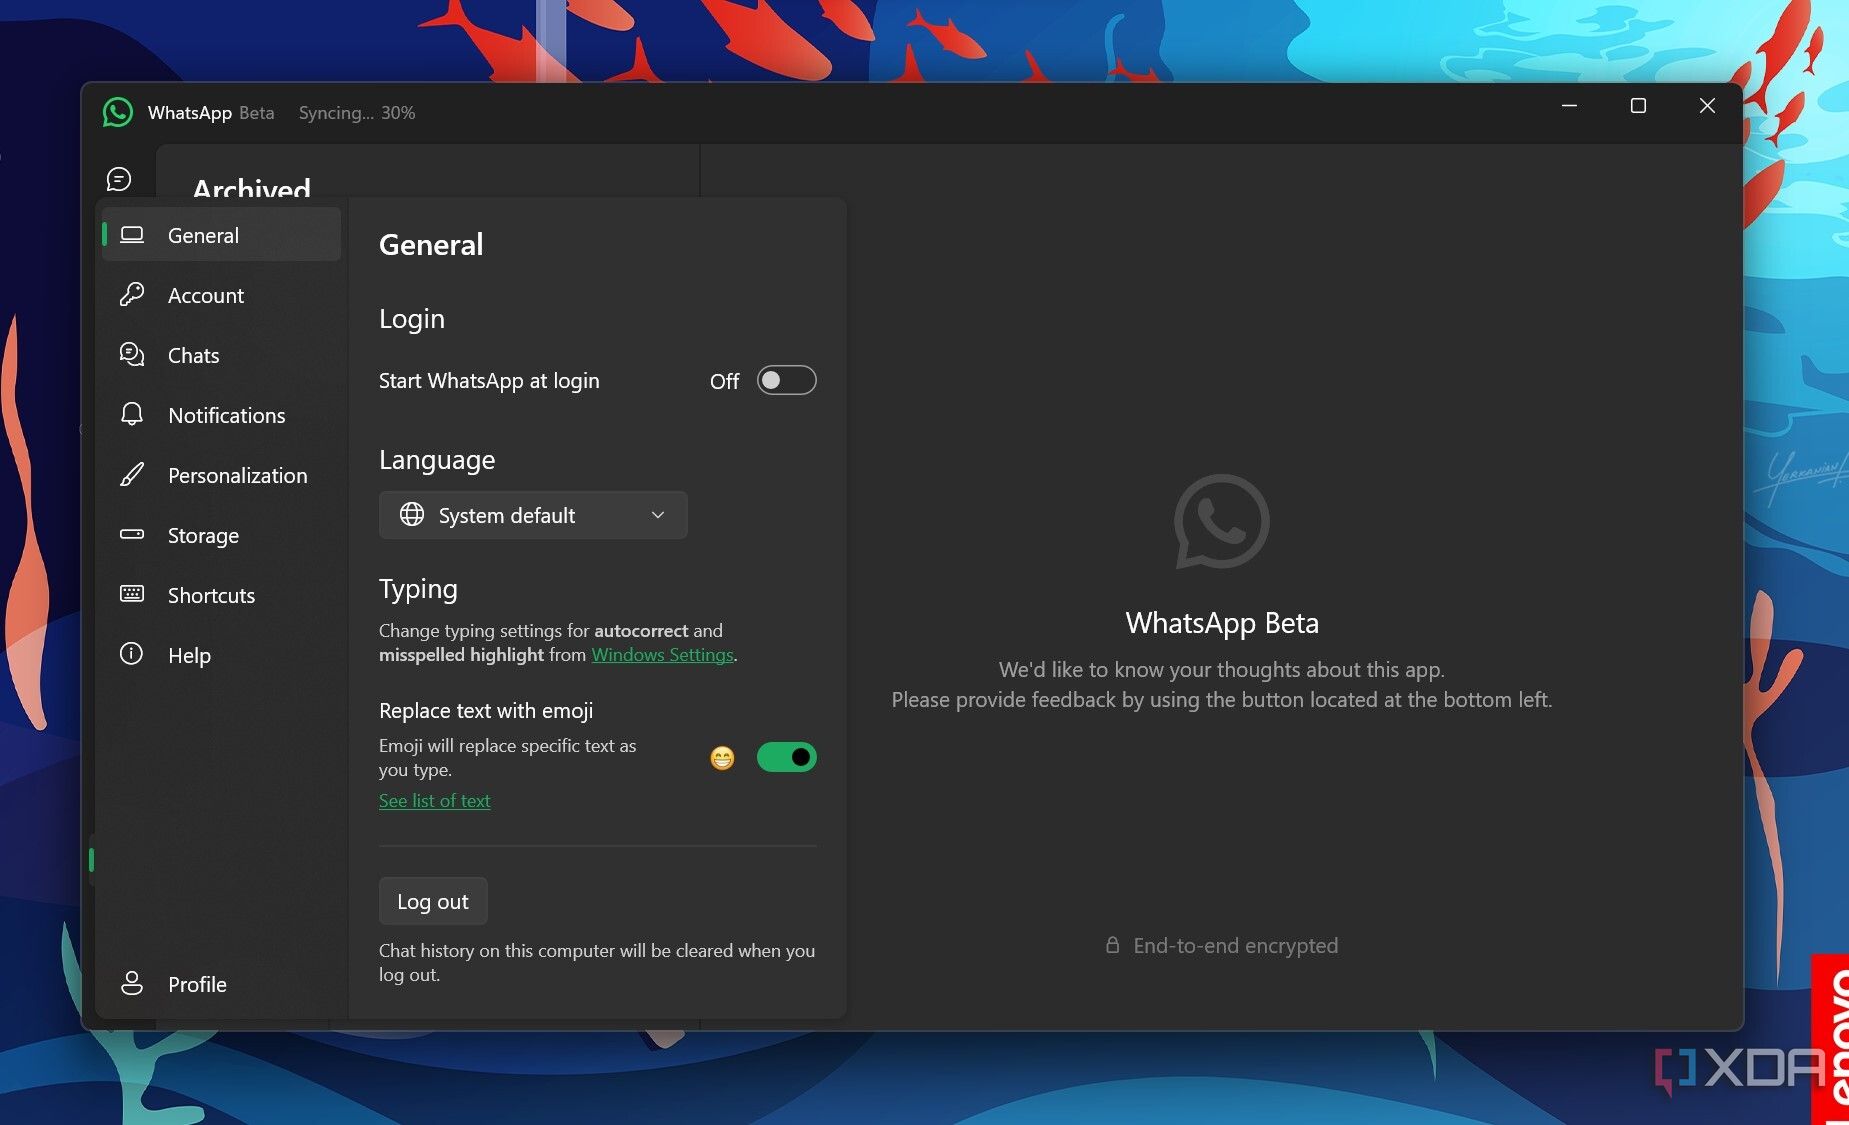The height and width of the screenshot is (1125, 1849).
Task: Maximize the WhatsApp Beta window
Action: 1638,106
